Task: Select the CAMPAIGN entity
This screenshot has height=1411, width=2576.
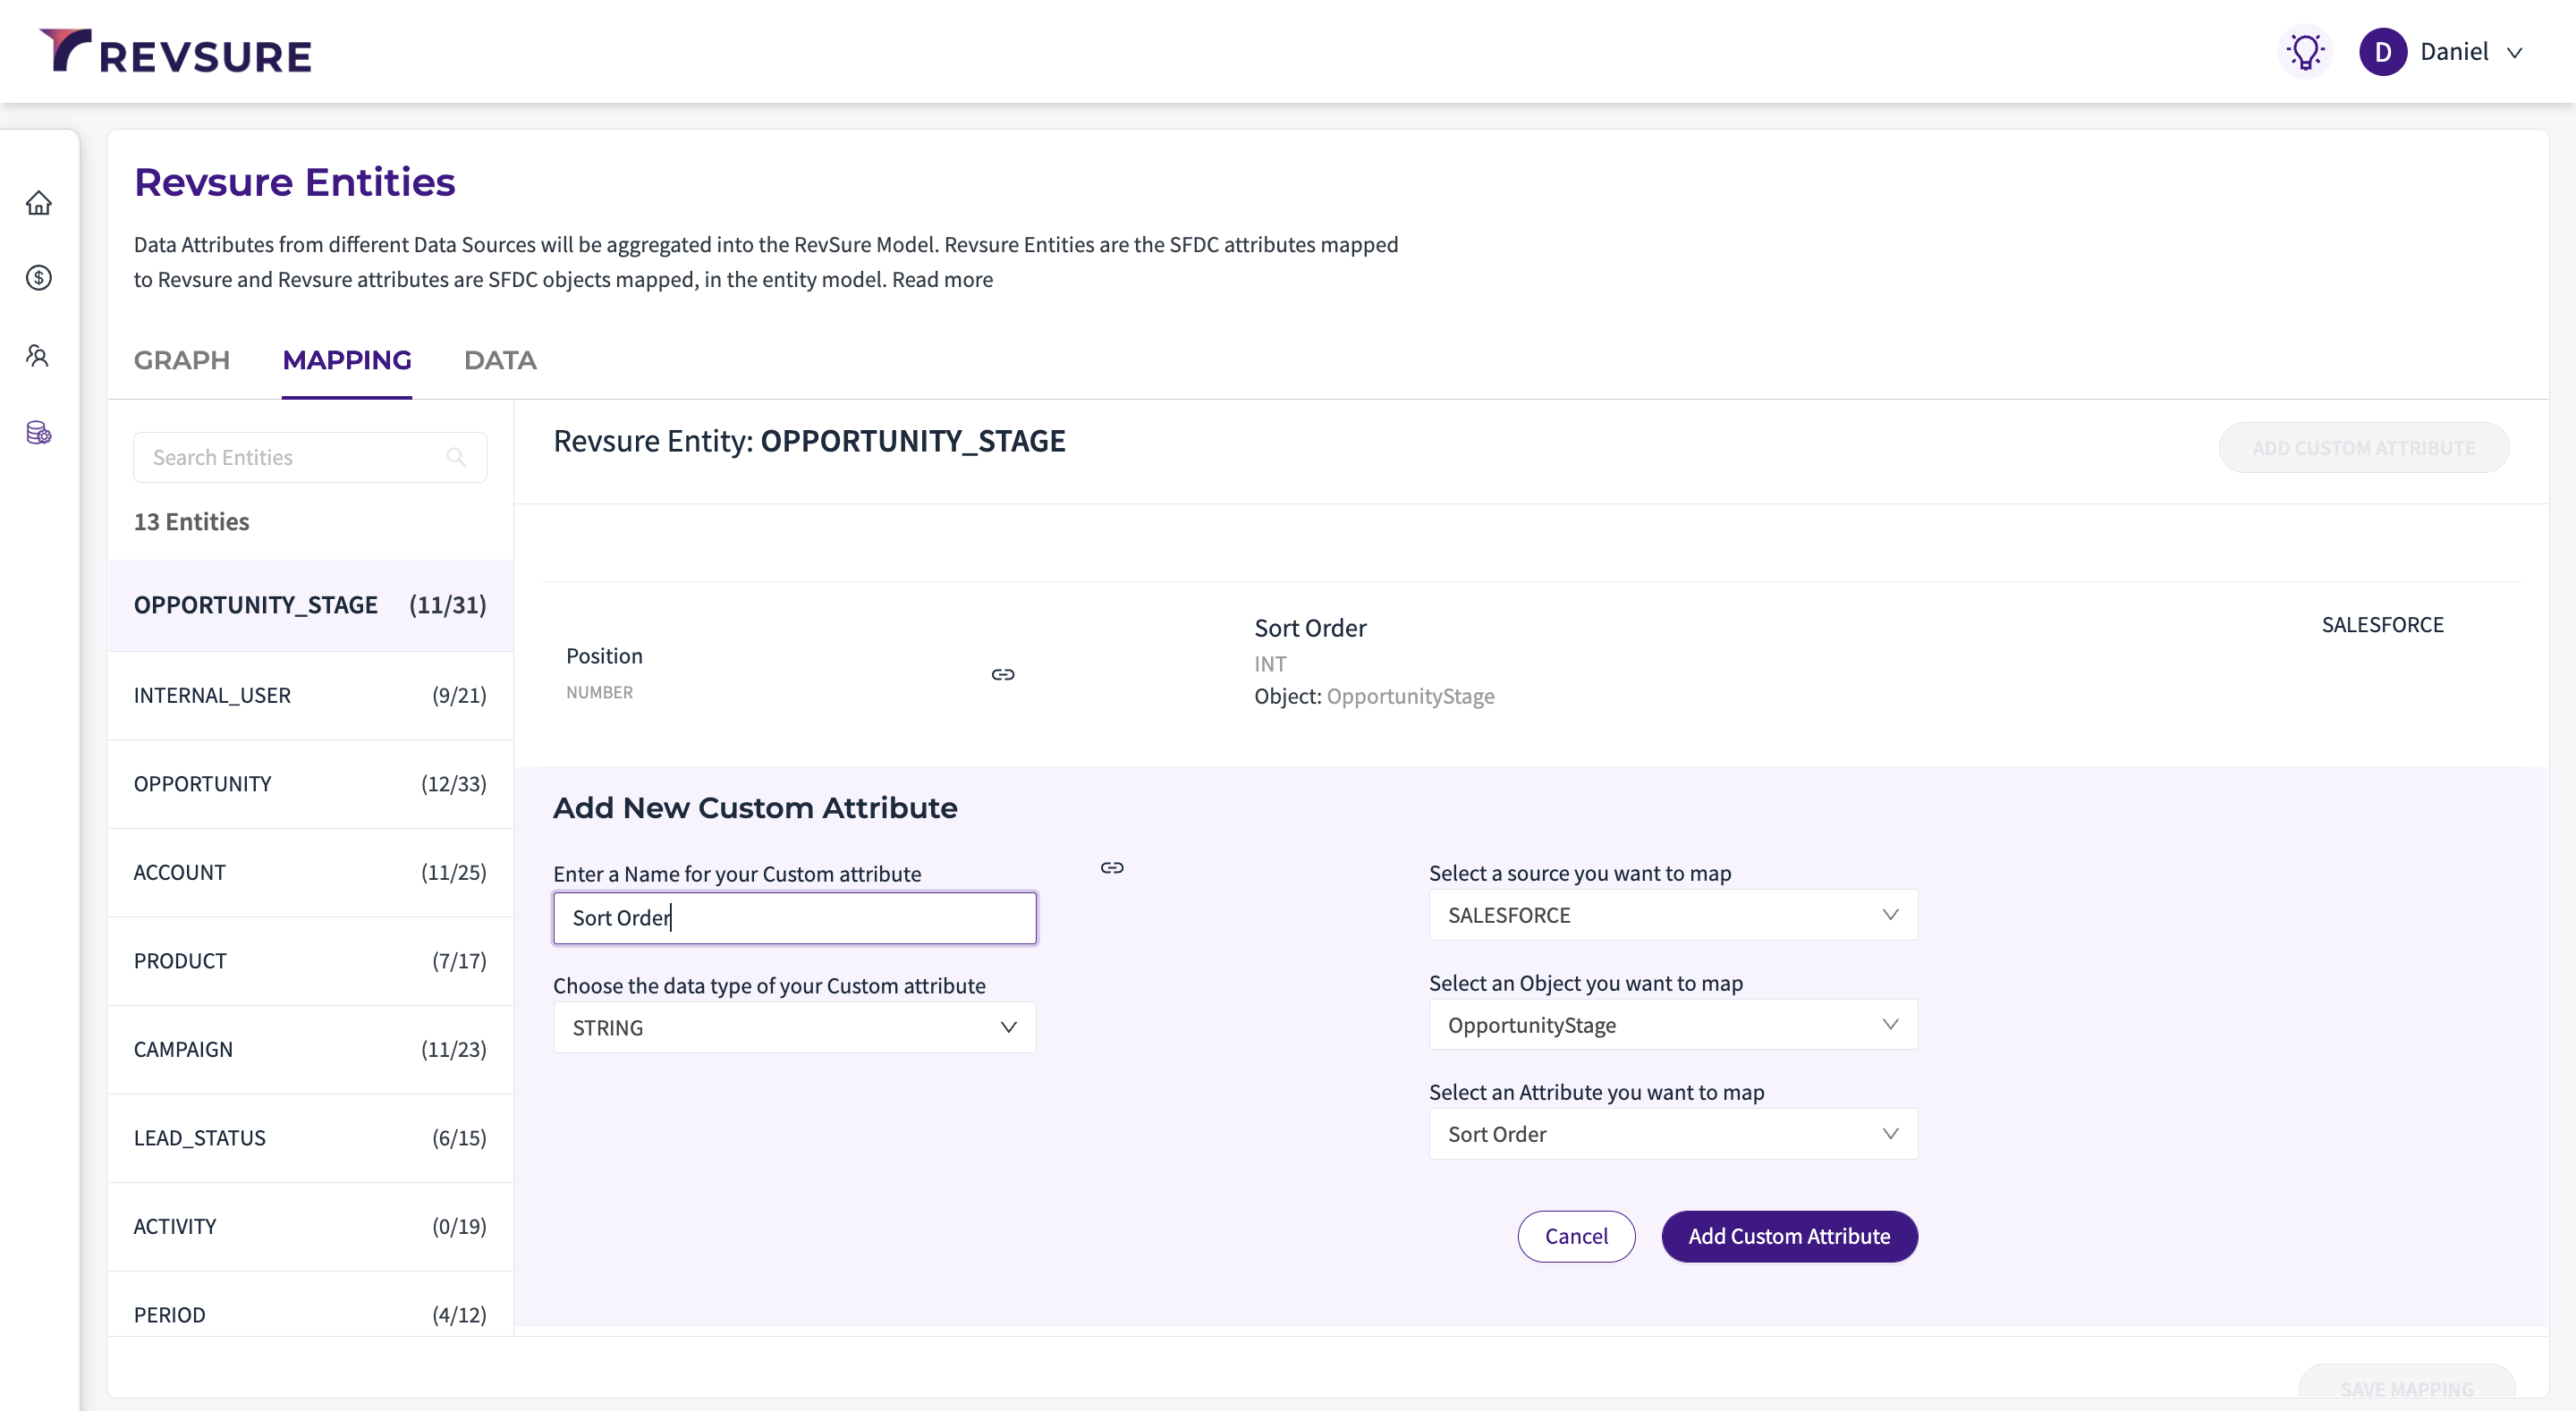Action: [310, 1049]
